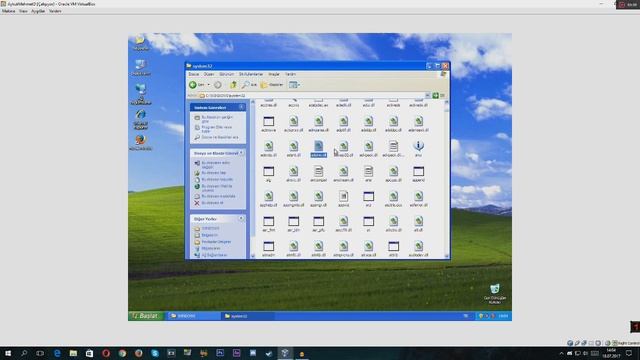Click the greyed Forward arrow toolbar button
Viewport: 640px width, 360px height.
tap(218, 84)
